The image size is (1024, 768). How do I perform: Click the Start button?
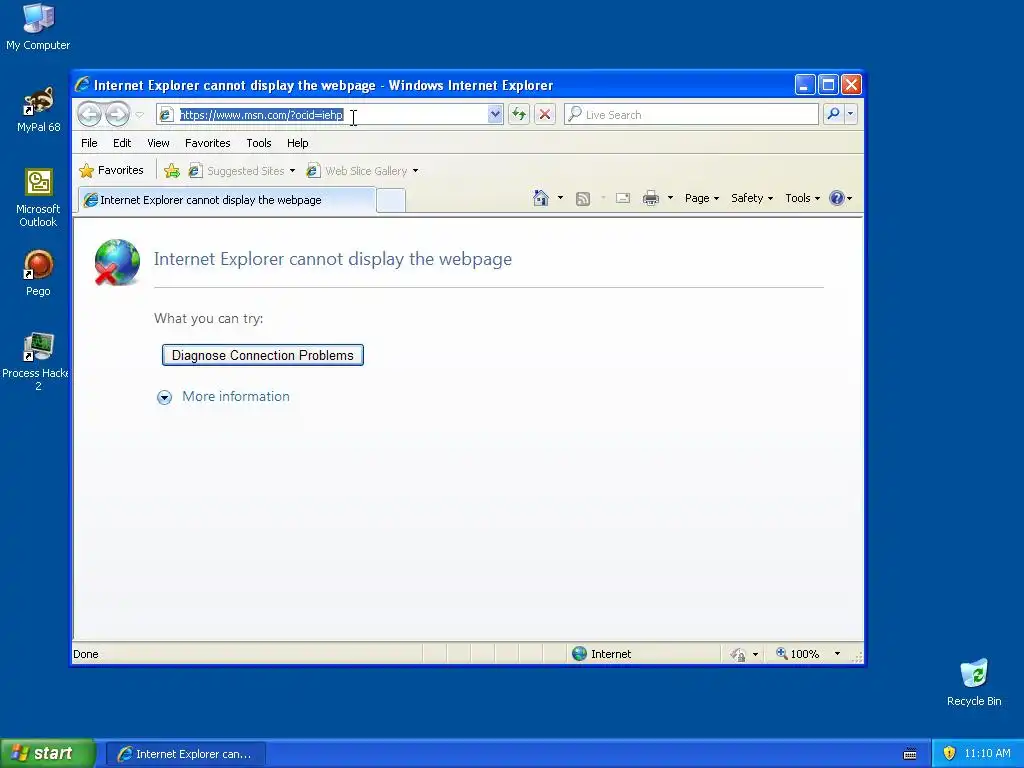(48, 754)
